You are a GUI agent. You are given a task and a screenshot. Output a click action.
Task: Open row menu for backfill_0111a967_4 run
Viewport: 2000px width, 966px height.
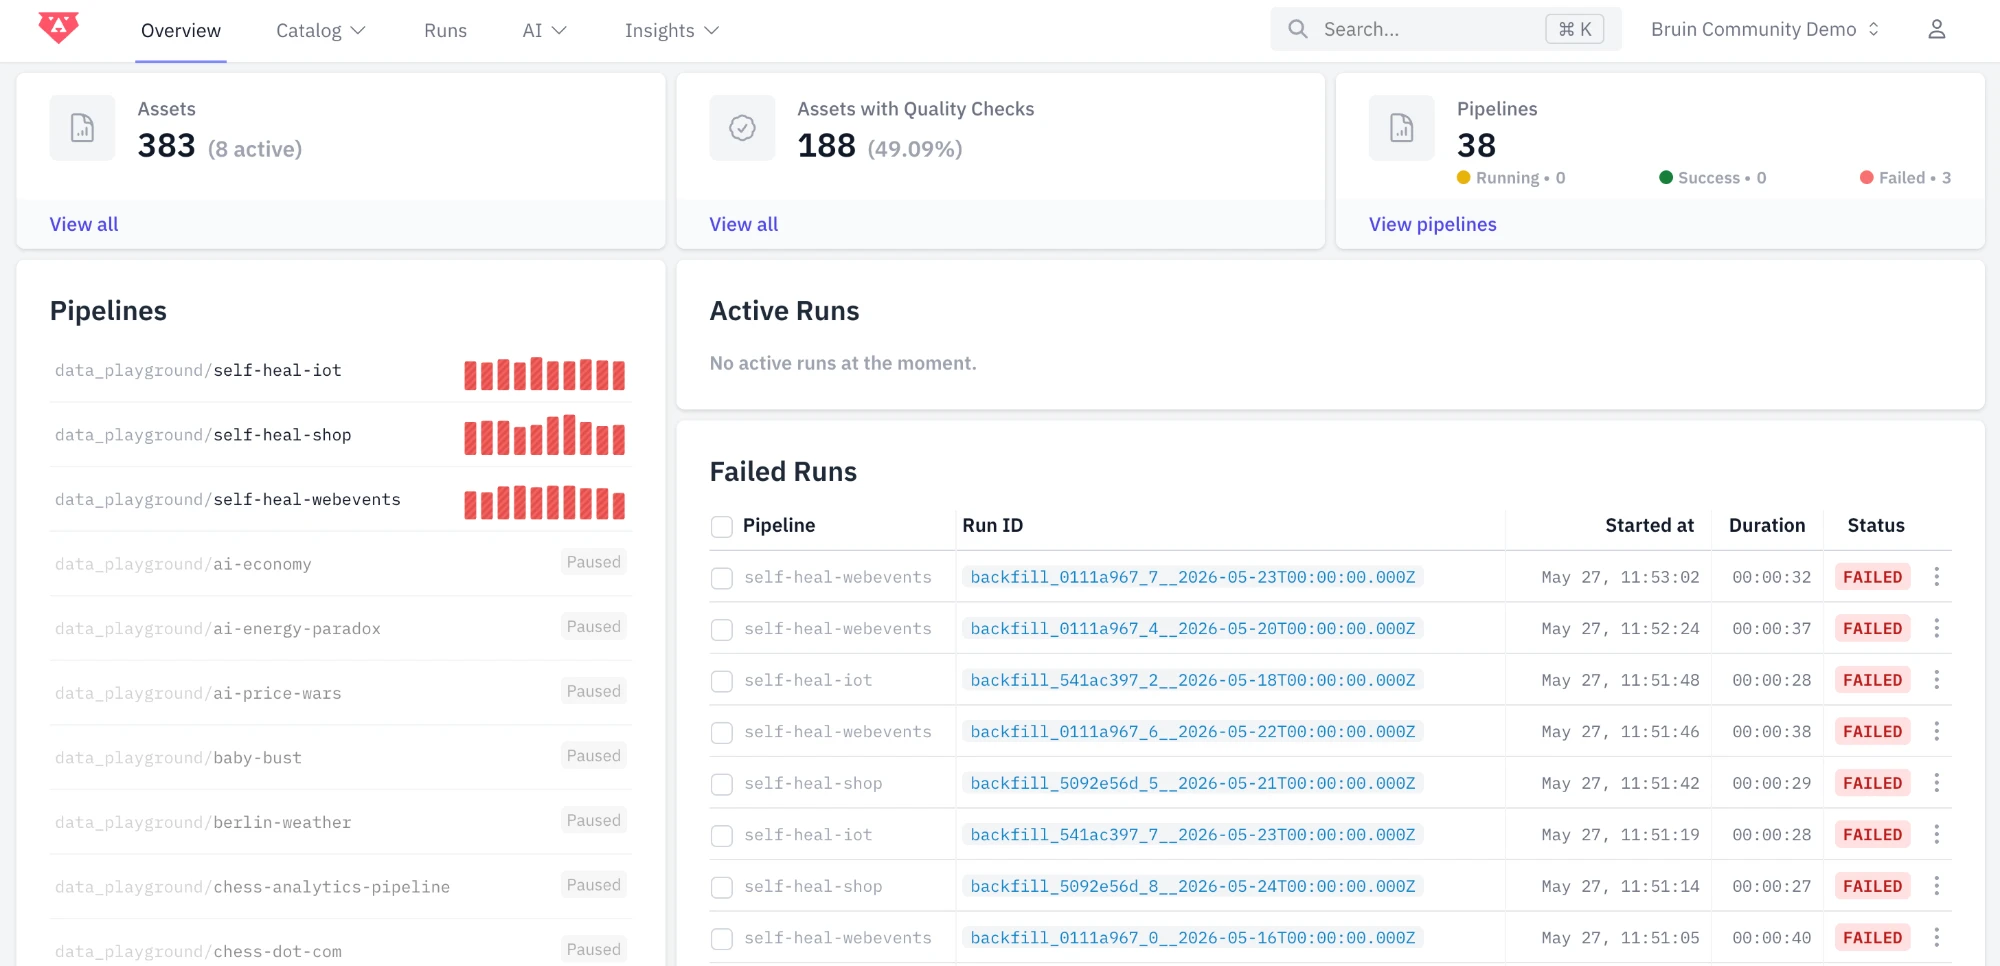(x=1937, y=628)
